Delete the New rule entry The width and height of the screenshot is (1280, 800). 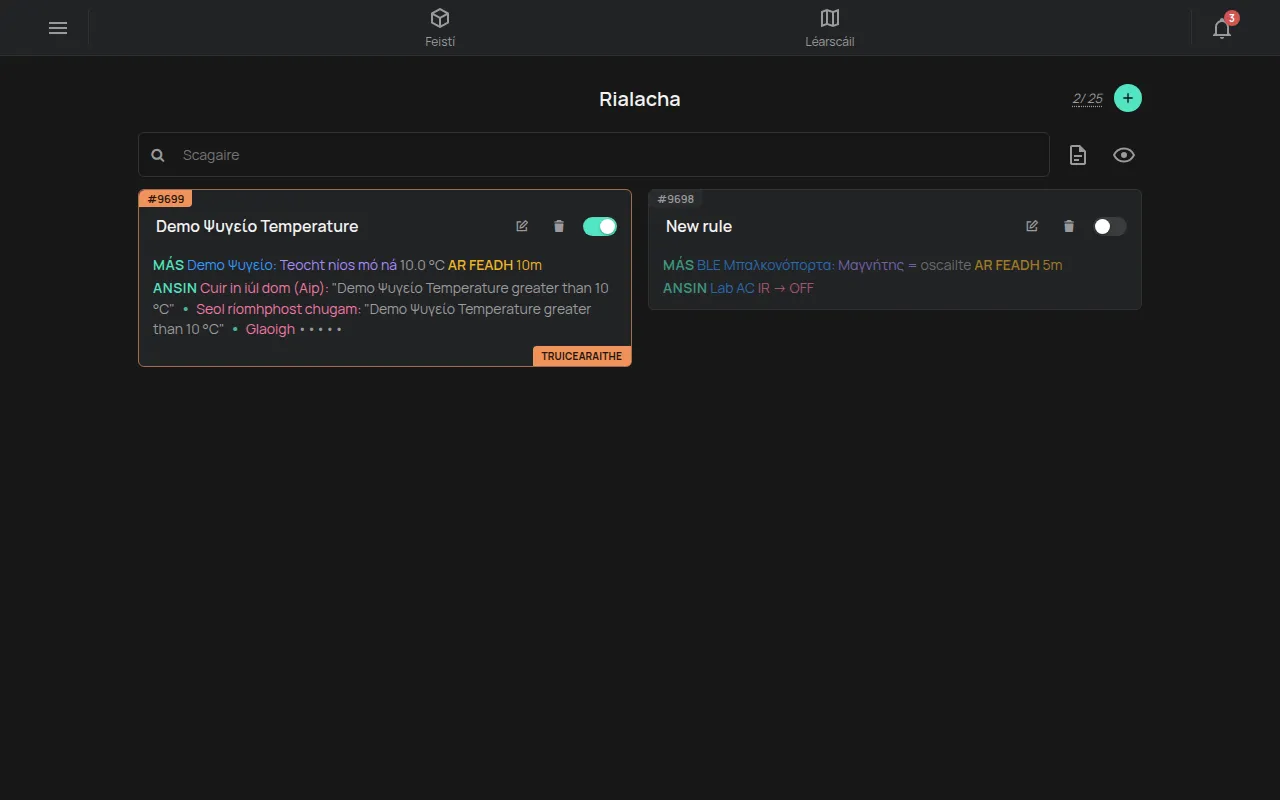point(1069,226)
